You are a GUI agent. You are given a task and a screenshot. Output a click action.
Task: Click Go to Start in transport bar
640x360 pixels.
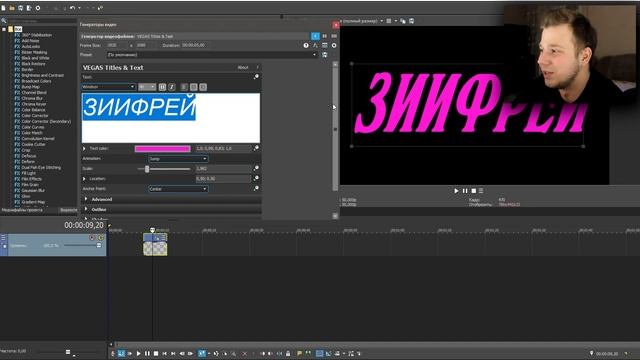(164, 353)
